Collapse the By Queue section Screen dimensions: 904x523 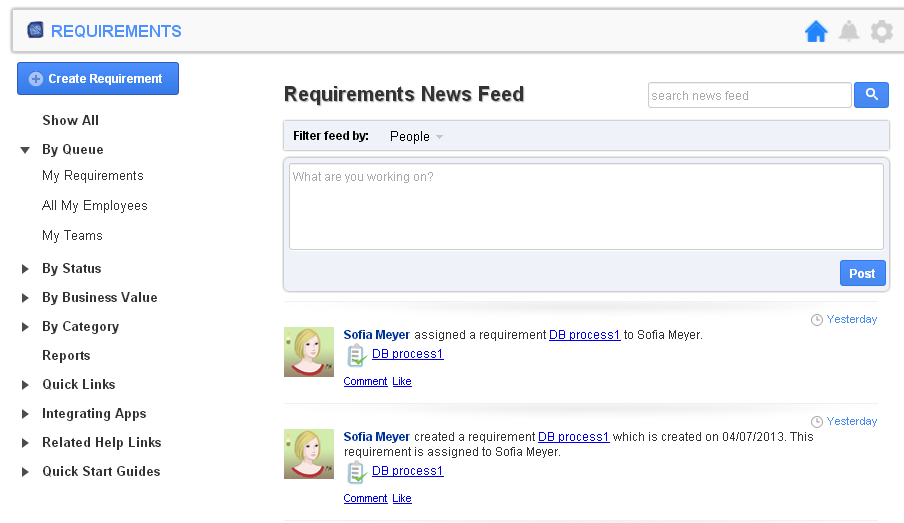point(25,150)
